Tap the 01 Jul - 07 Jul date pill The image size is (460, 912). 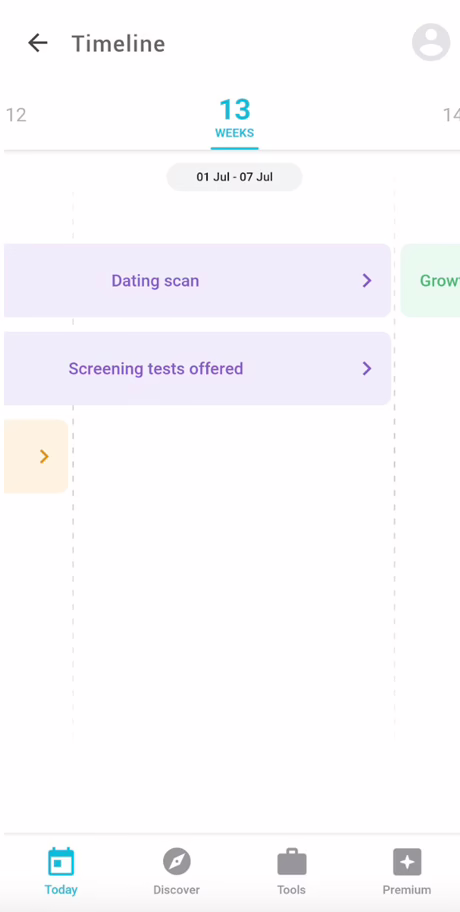(234, 177)
